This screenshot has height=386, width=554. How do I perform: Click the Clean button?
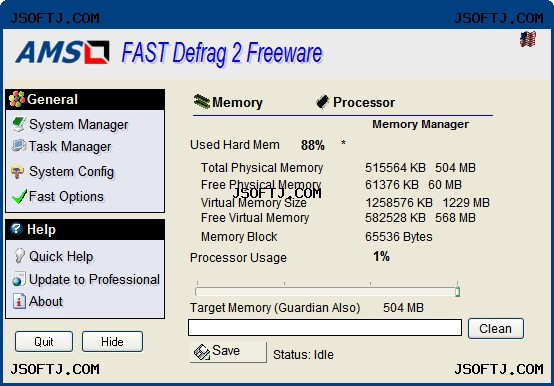pyautogui.click(x=496, y=328)
